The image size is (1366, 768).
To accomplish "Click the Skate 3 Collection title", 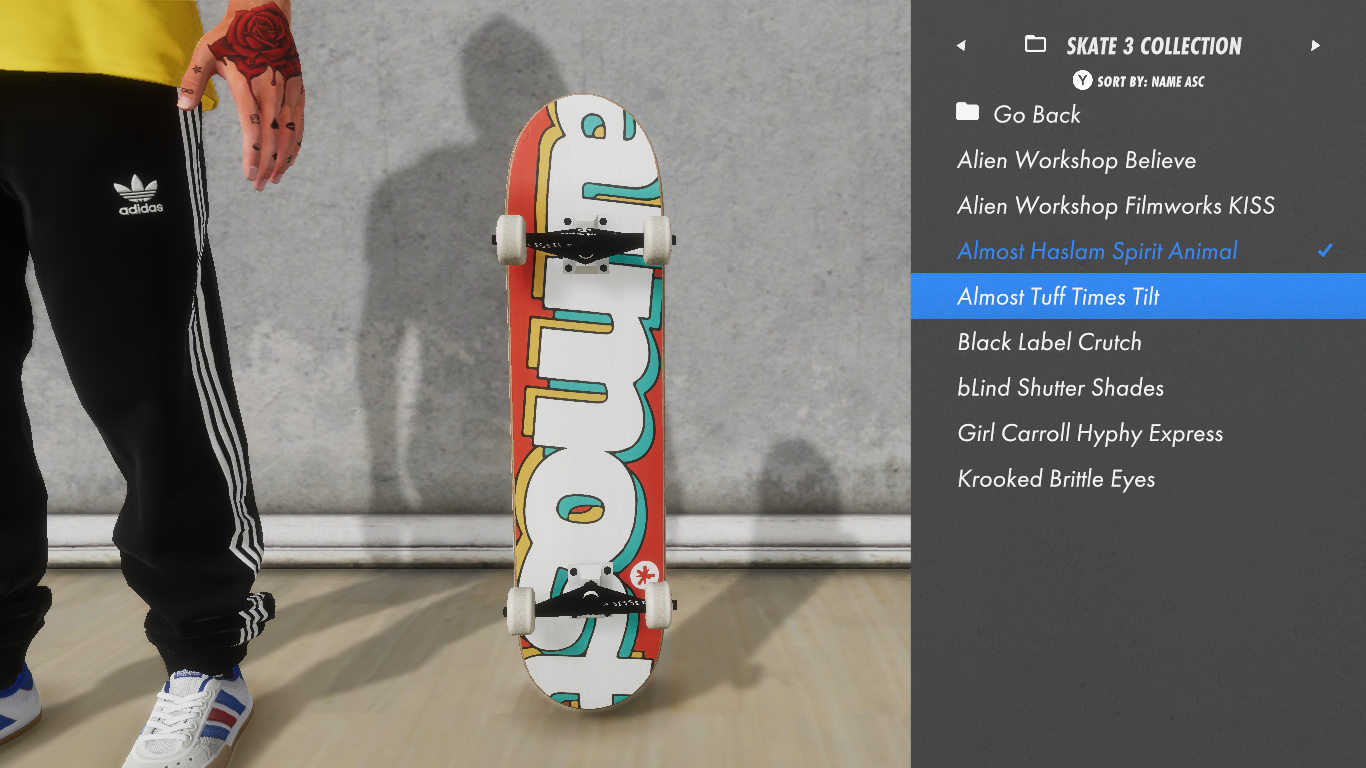I will click(x=1153, y=46).
